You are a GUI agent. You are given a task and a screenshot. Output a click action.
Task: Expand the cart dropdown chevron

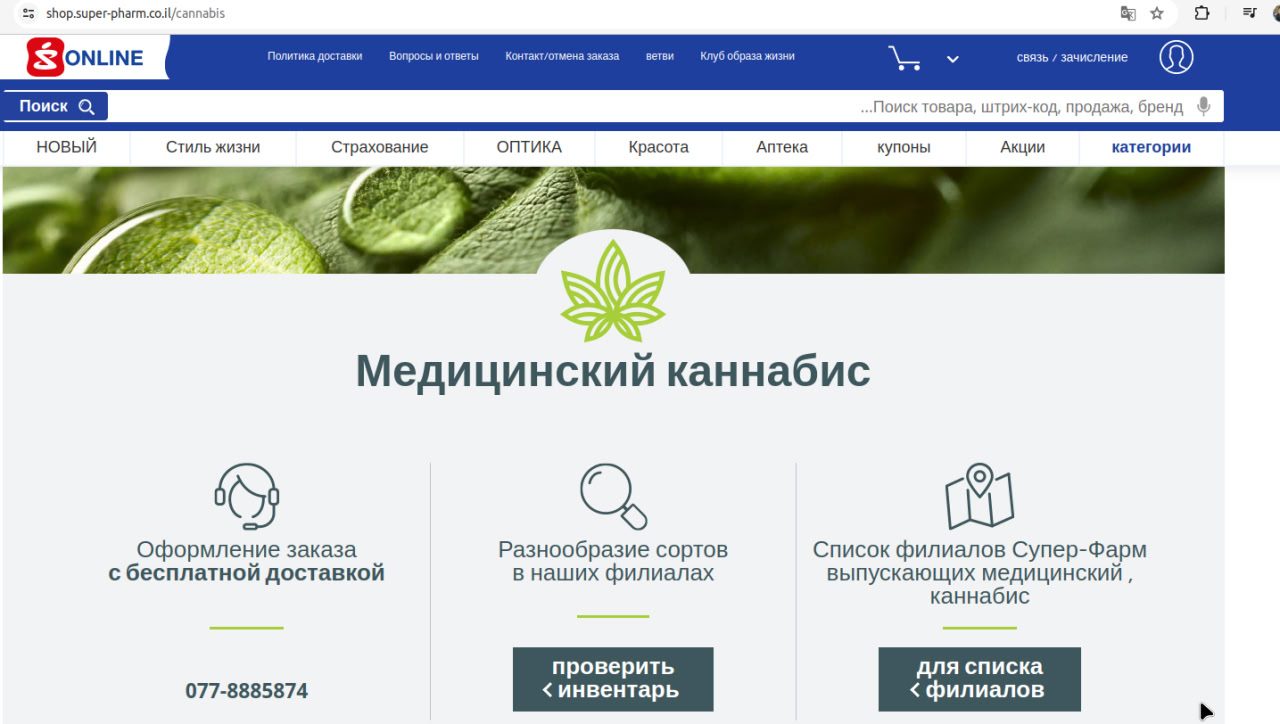(x=953, y=59)
